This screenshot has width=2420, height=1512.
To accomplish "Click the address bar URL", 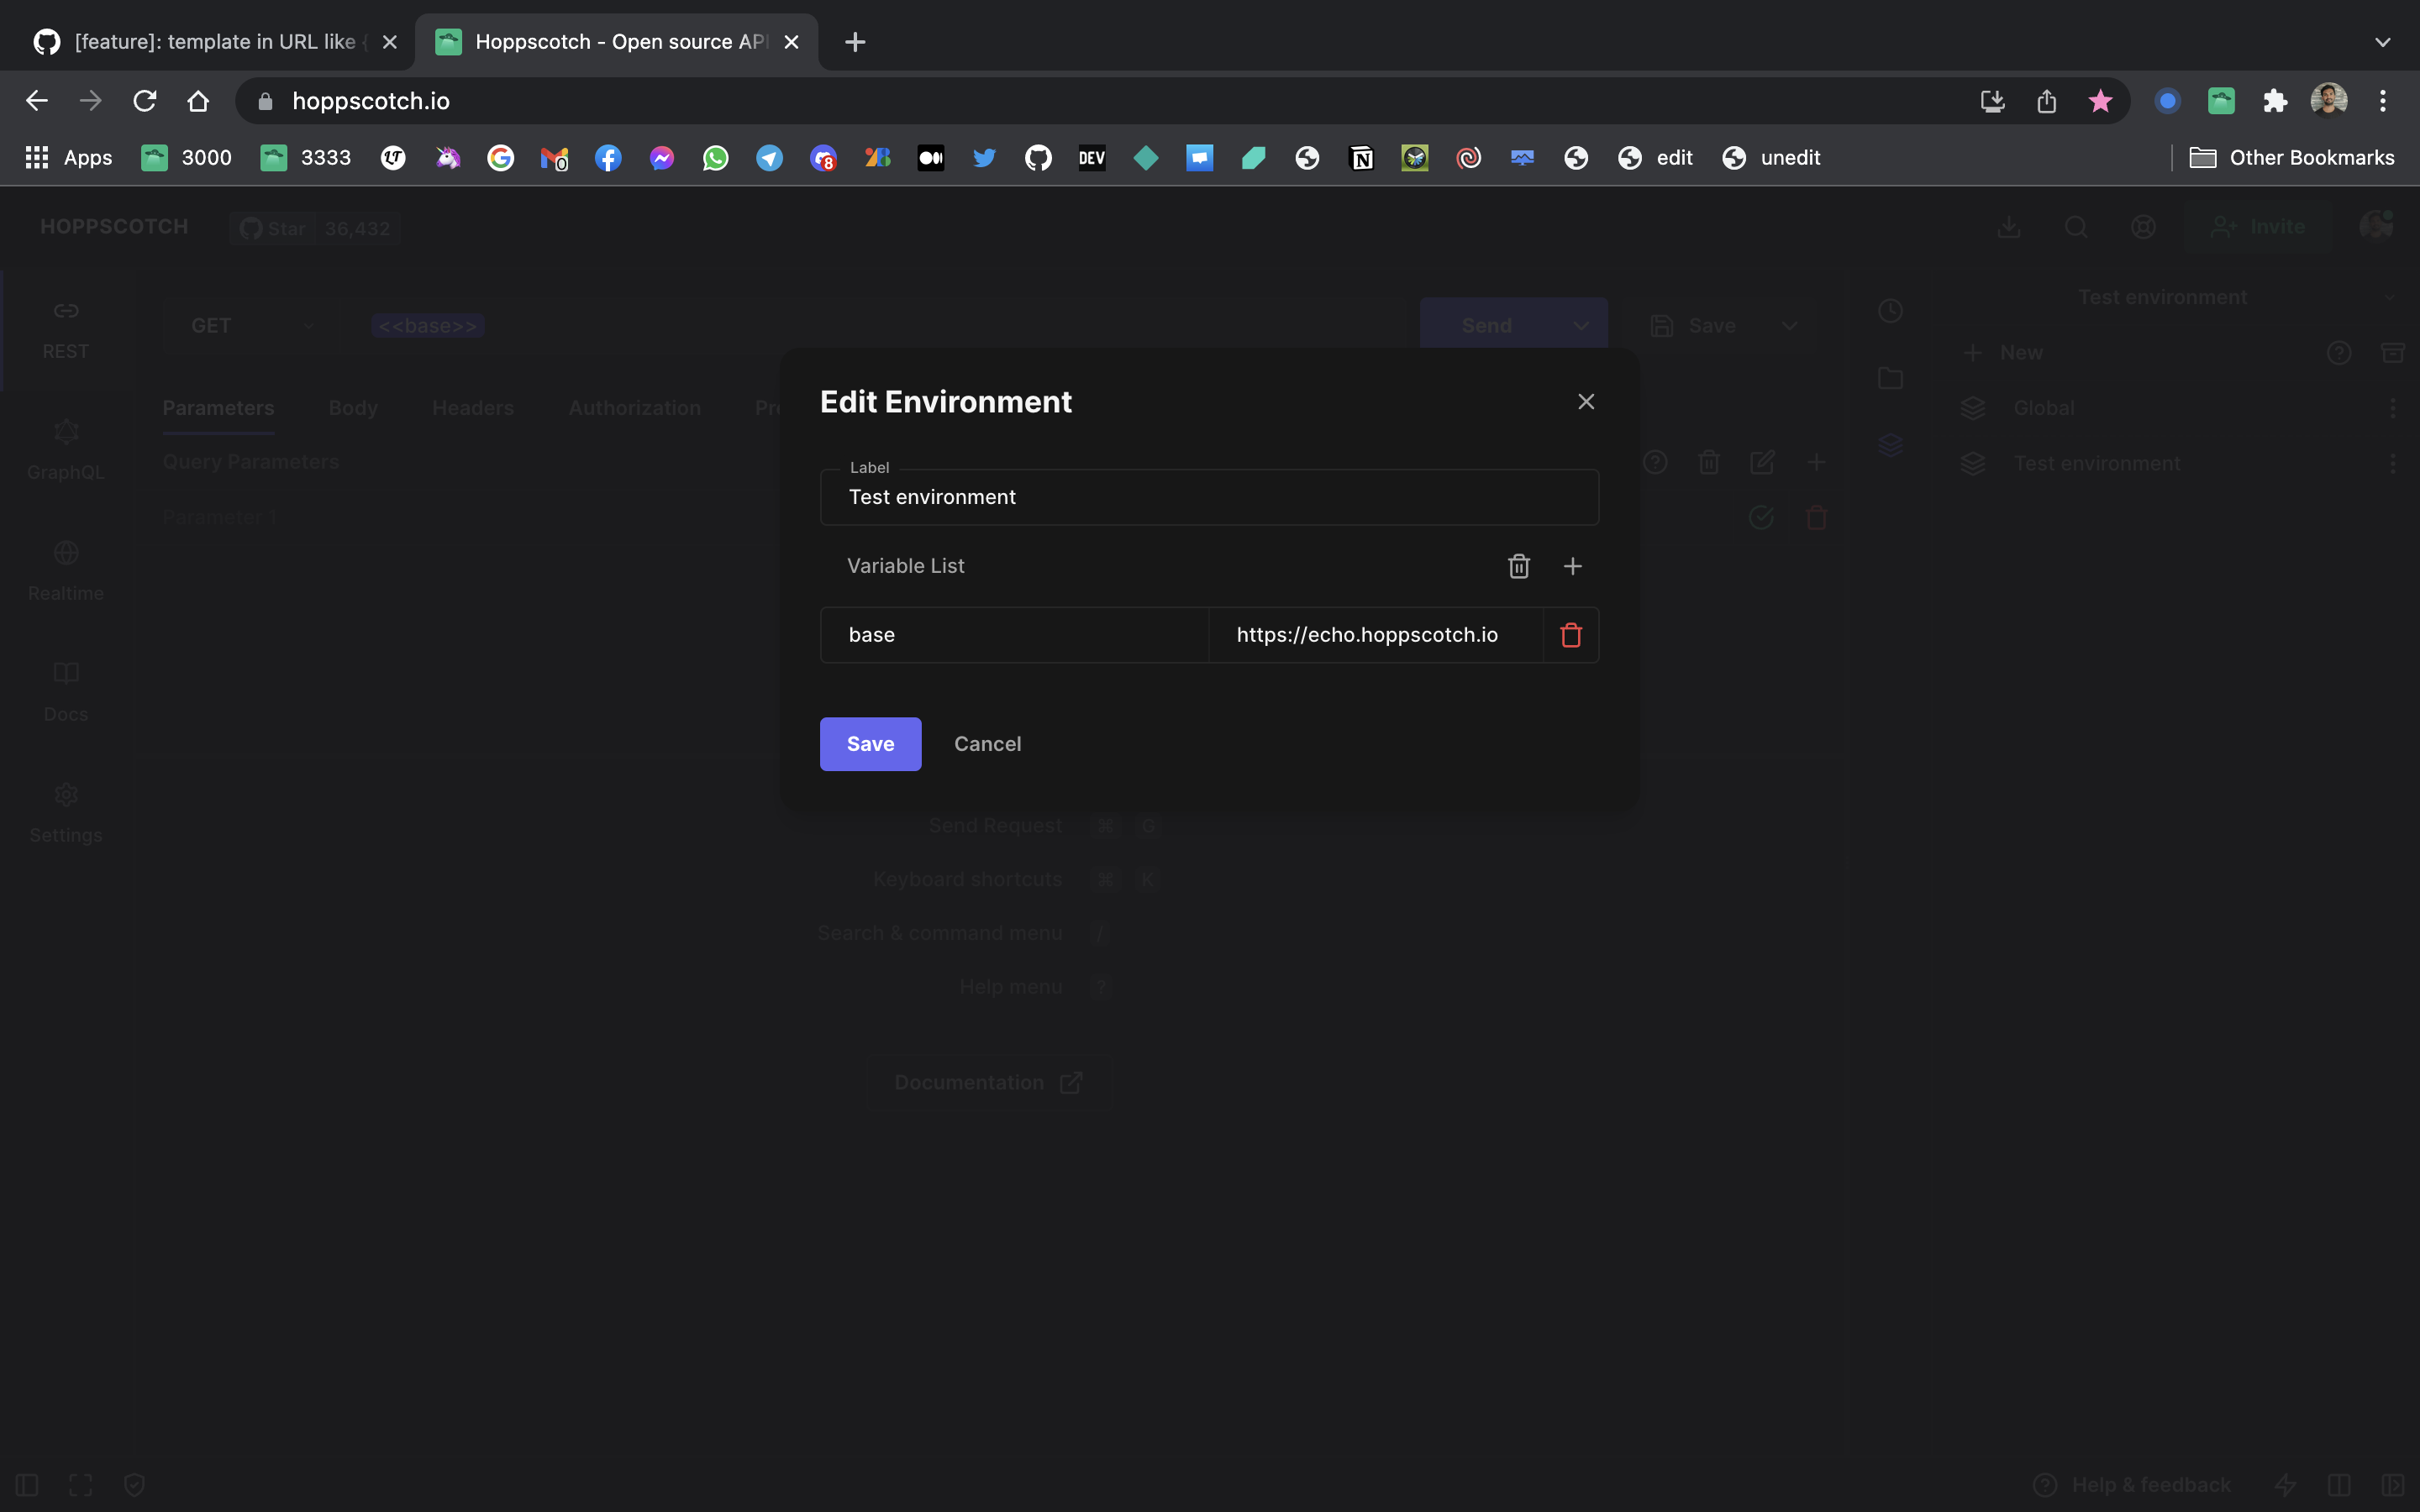I will click(371, 101).
